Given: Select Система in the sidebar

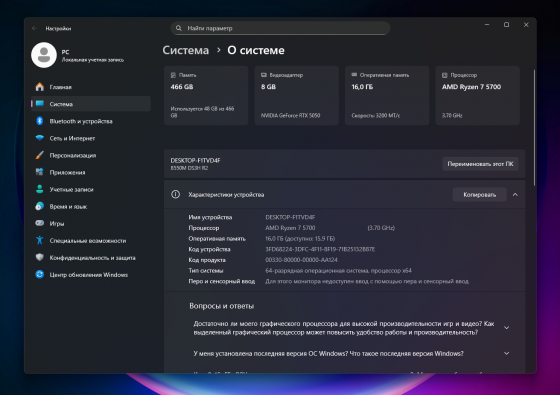Looking at the screenshot, I should 91,104.
